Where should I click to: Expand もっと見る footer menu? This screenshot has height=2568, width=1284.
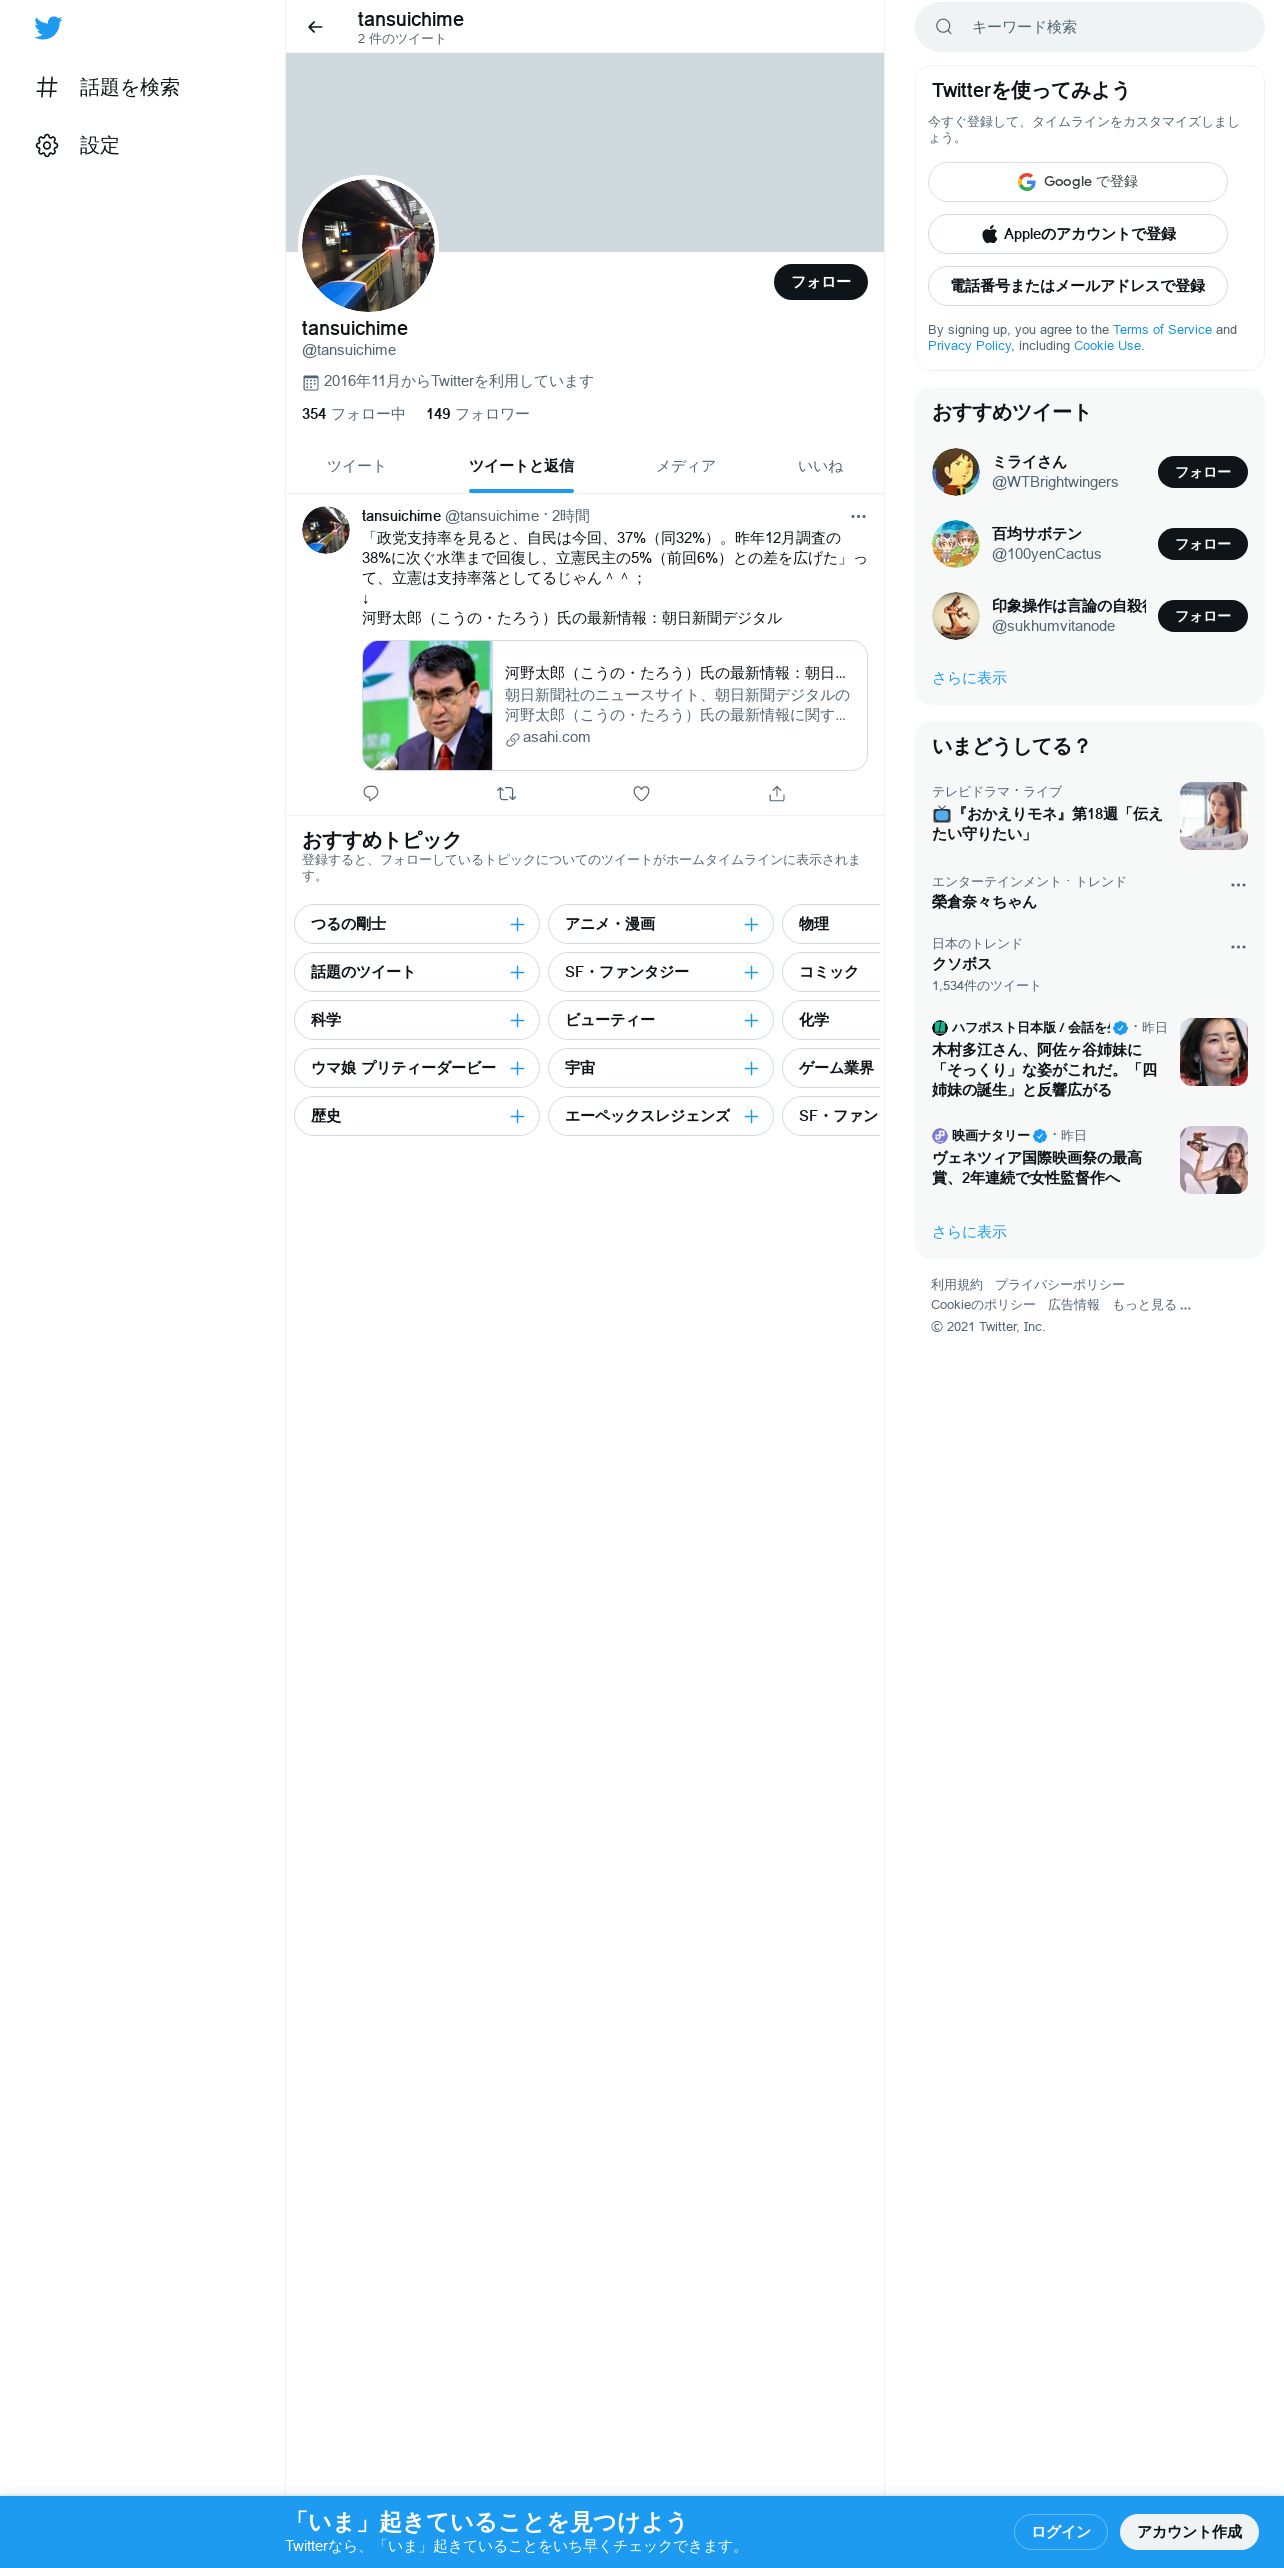tap(1152, 1305)
